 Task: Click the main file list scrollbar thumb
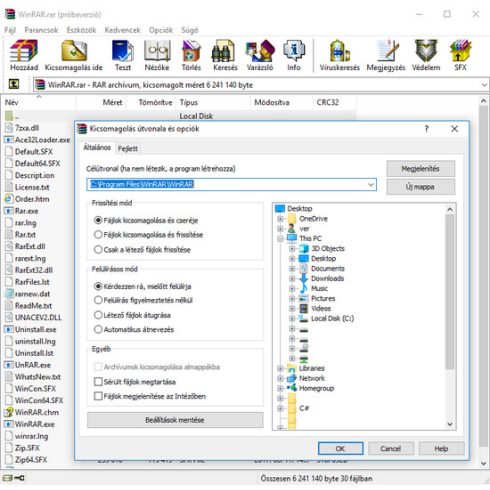pos(484,277)
